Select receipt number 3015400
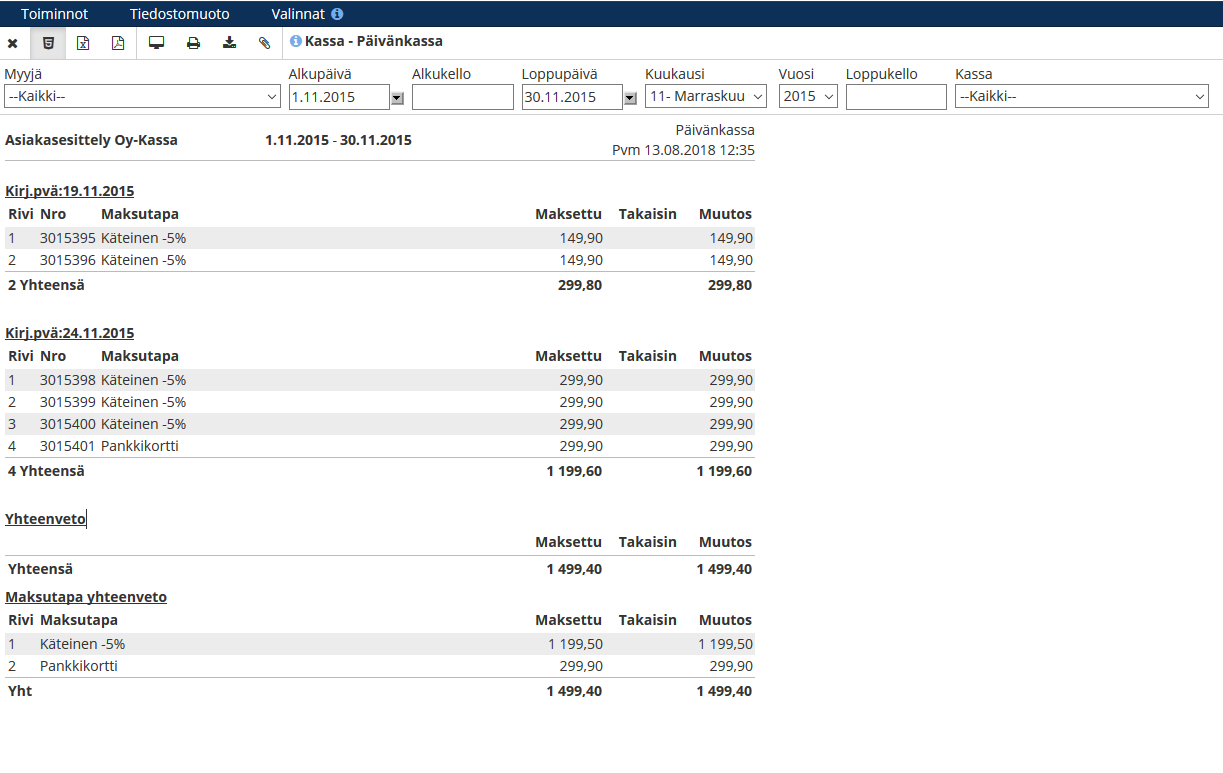 coord(68,424)
